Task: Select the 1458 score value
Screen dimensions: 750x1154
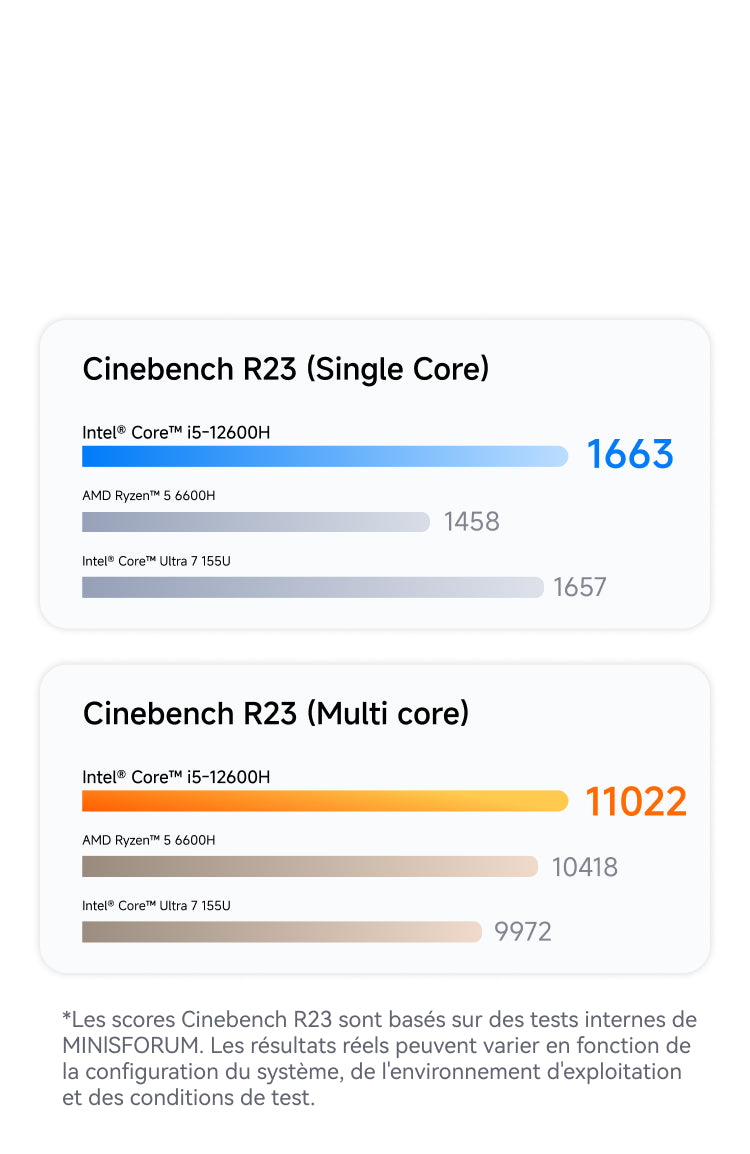Action: (x=471, y=522)
